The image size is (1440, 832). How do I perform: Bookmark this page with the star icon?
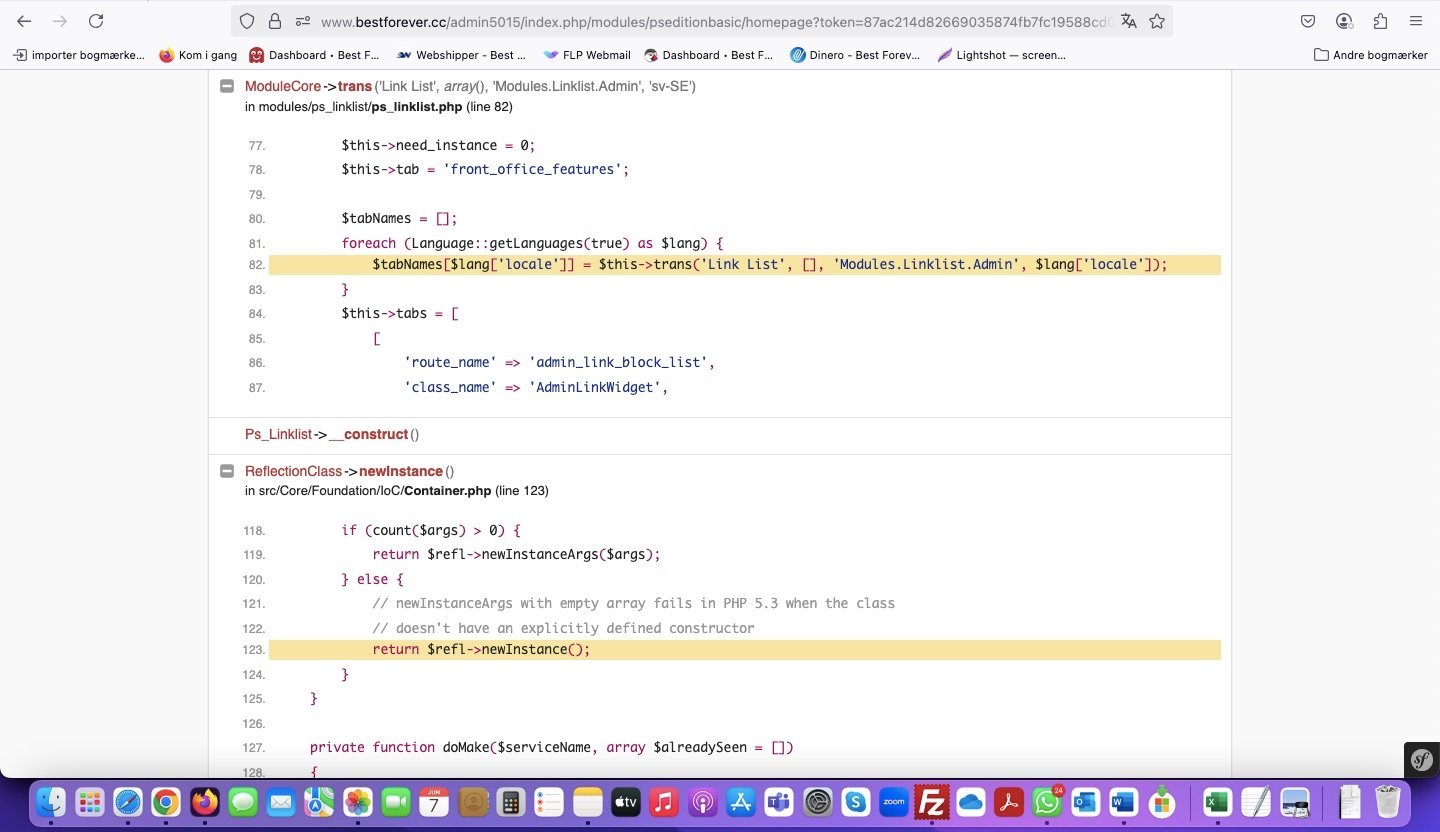tap(1157, 21)
